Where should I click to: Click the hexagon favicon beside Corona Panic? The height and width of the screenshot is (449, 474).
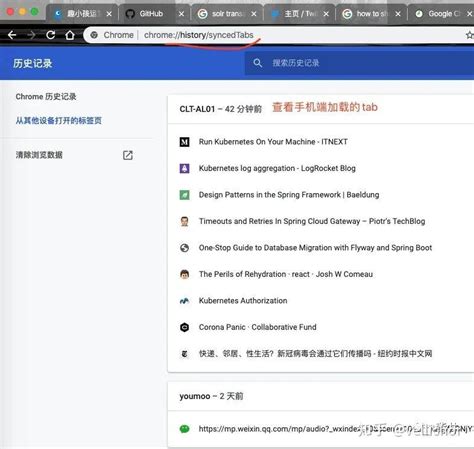point(184,327)
